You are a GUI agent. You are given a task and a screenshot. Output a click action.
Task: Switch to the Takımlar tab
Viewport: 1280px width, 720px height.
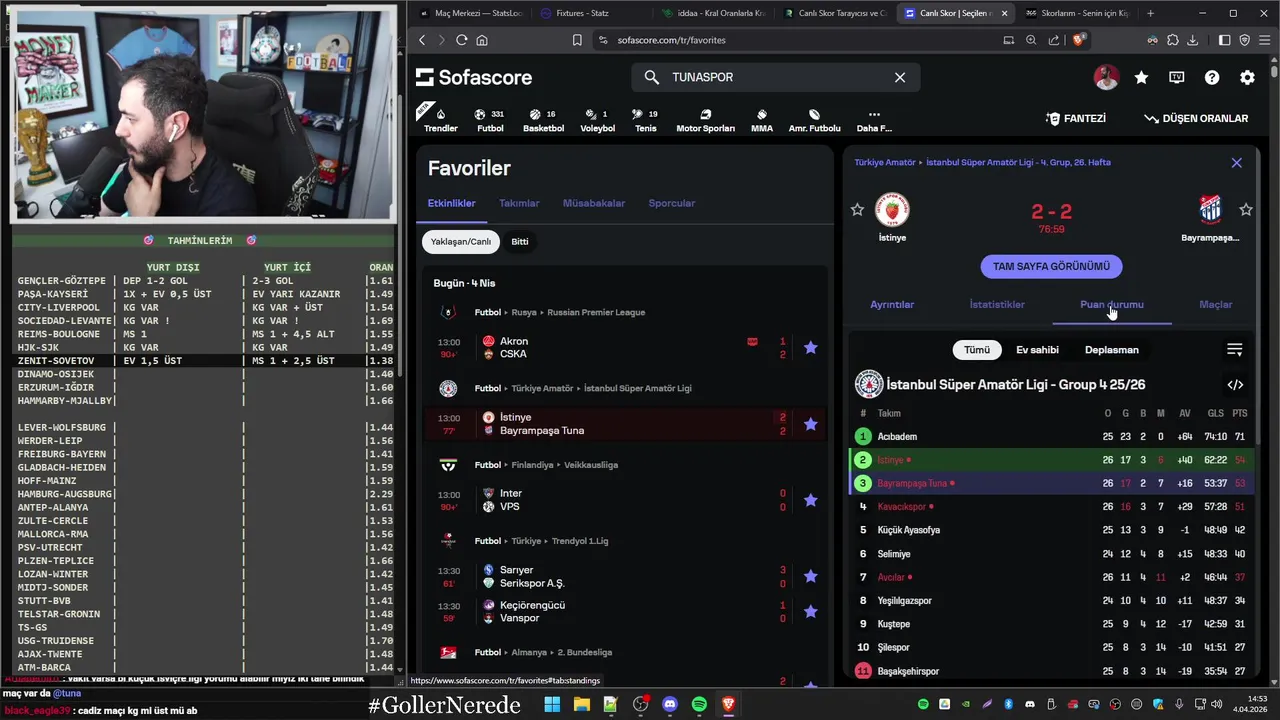[519, 203]
